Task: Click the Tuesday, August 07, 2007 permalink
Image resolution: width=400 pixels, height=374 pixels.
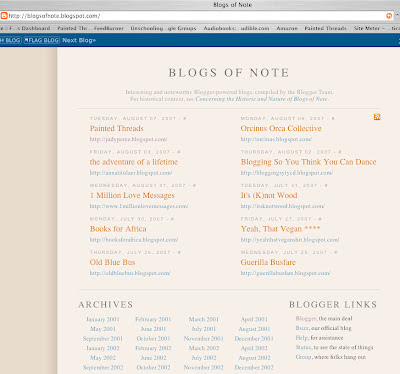Action: tap(185, 118)
